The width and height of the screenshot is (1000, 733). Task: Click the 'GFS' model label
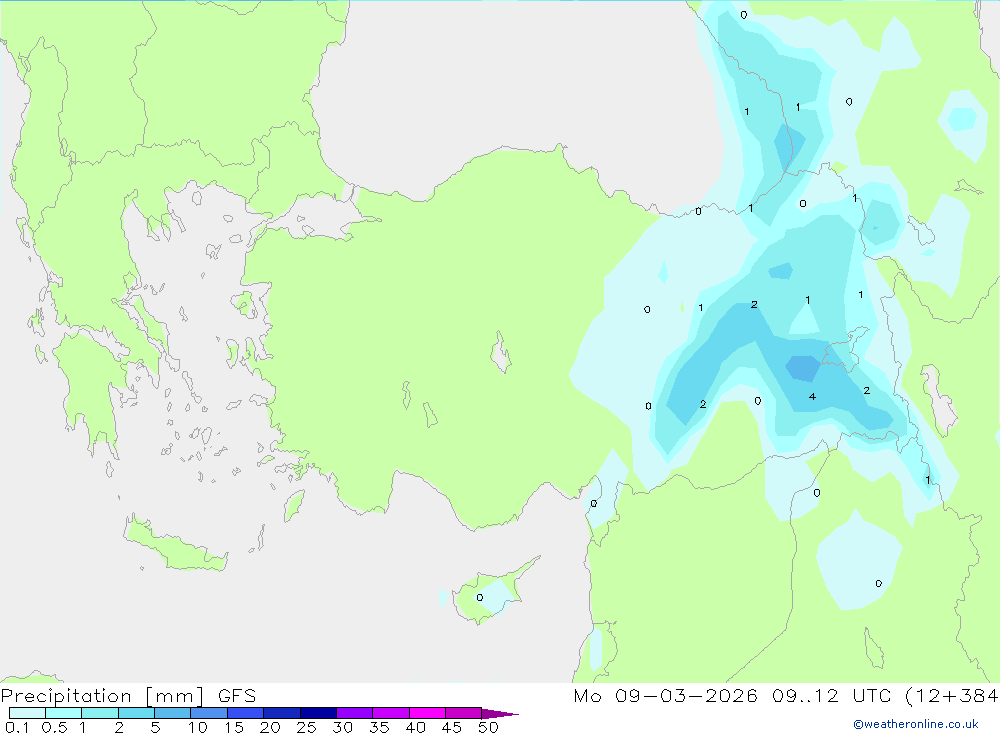pyautogui.click(x=237, y=696)
